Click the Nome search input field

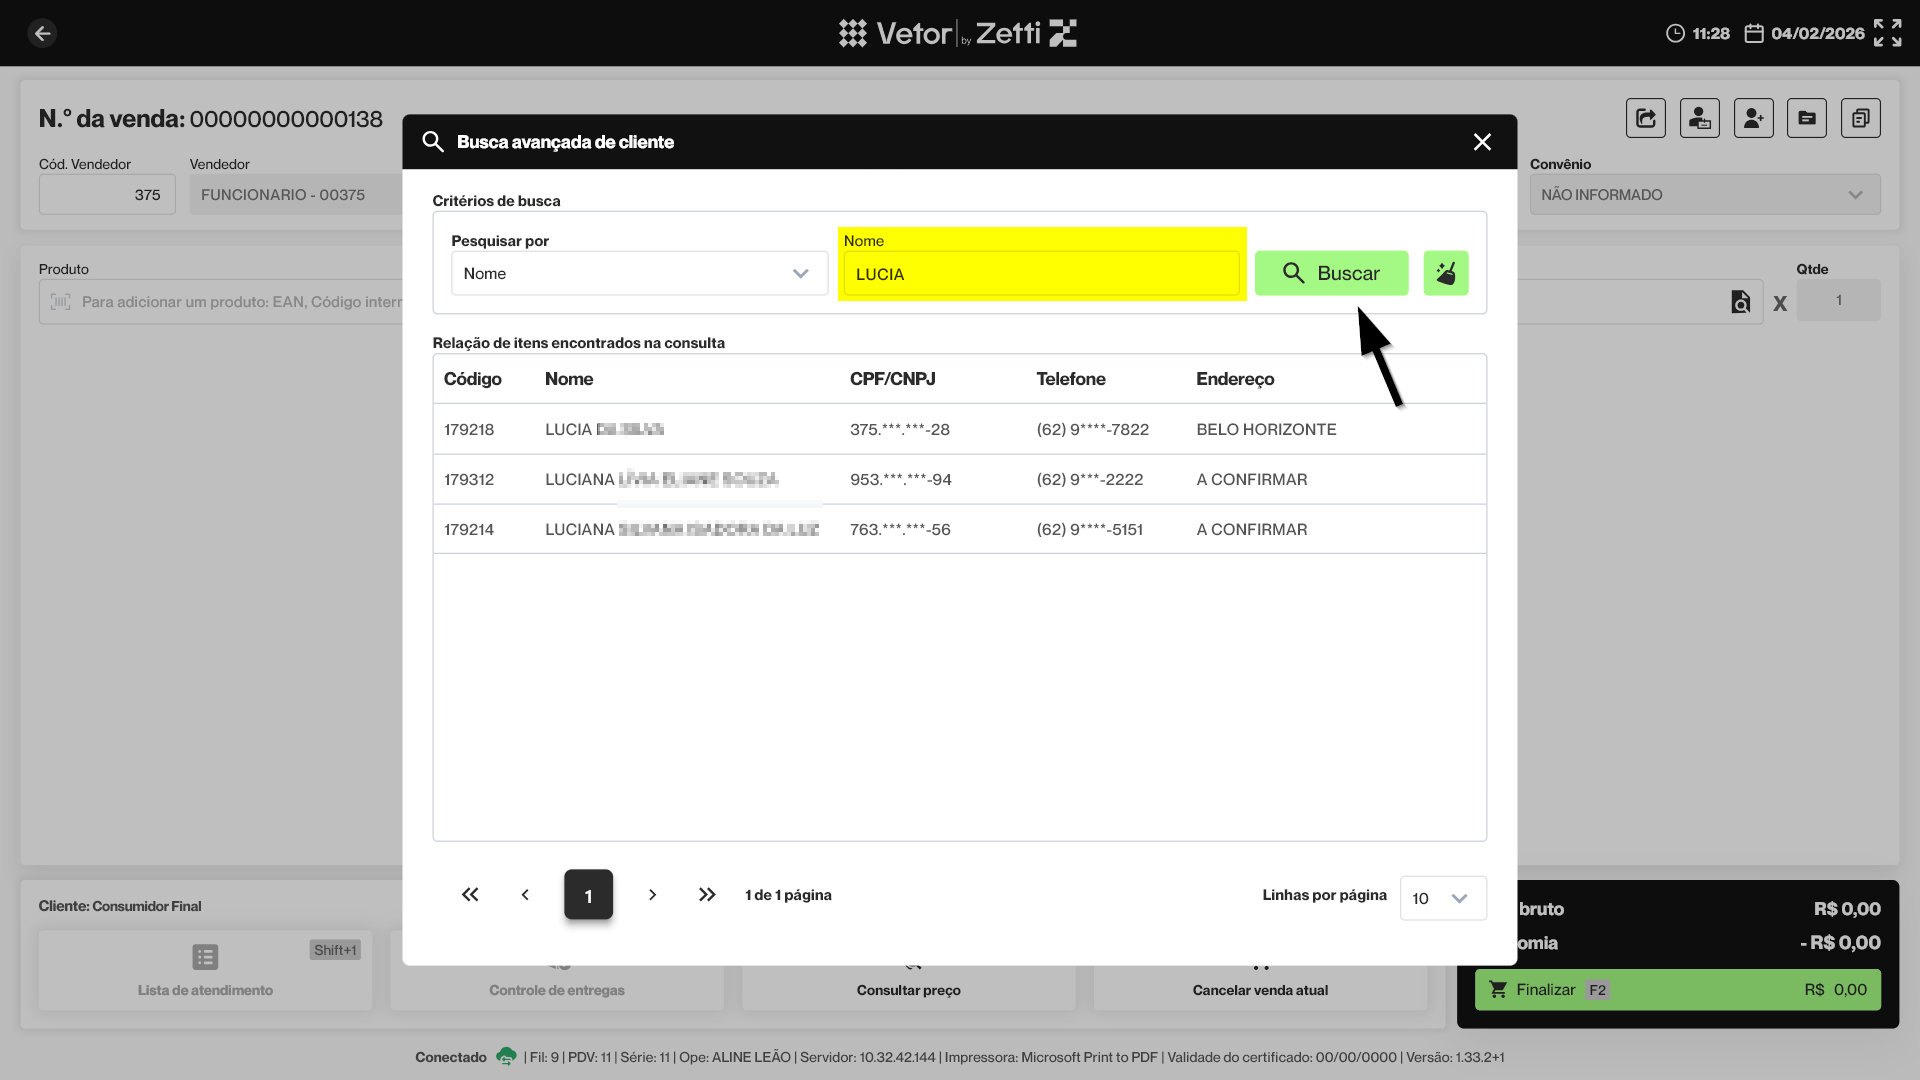[x=1040, y=274]
